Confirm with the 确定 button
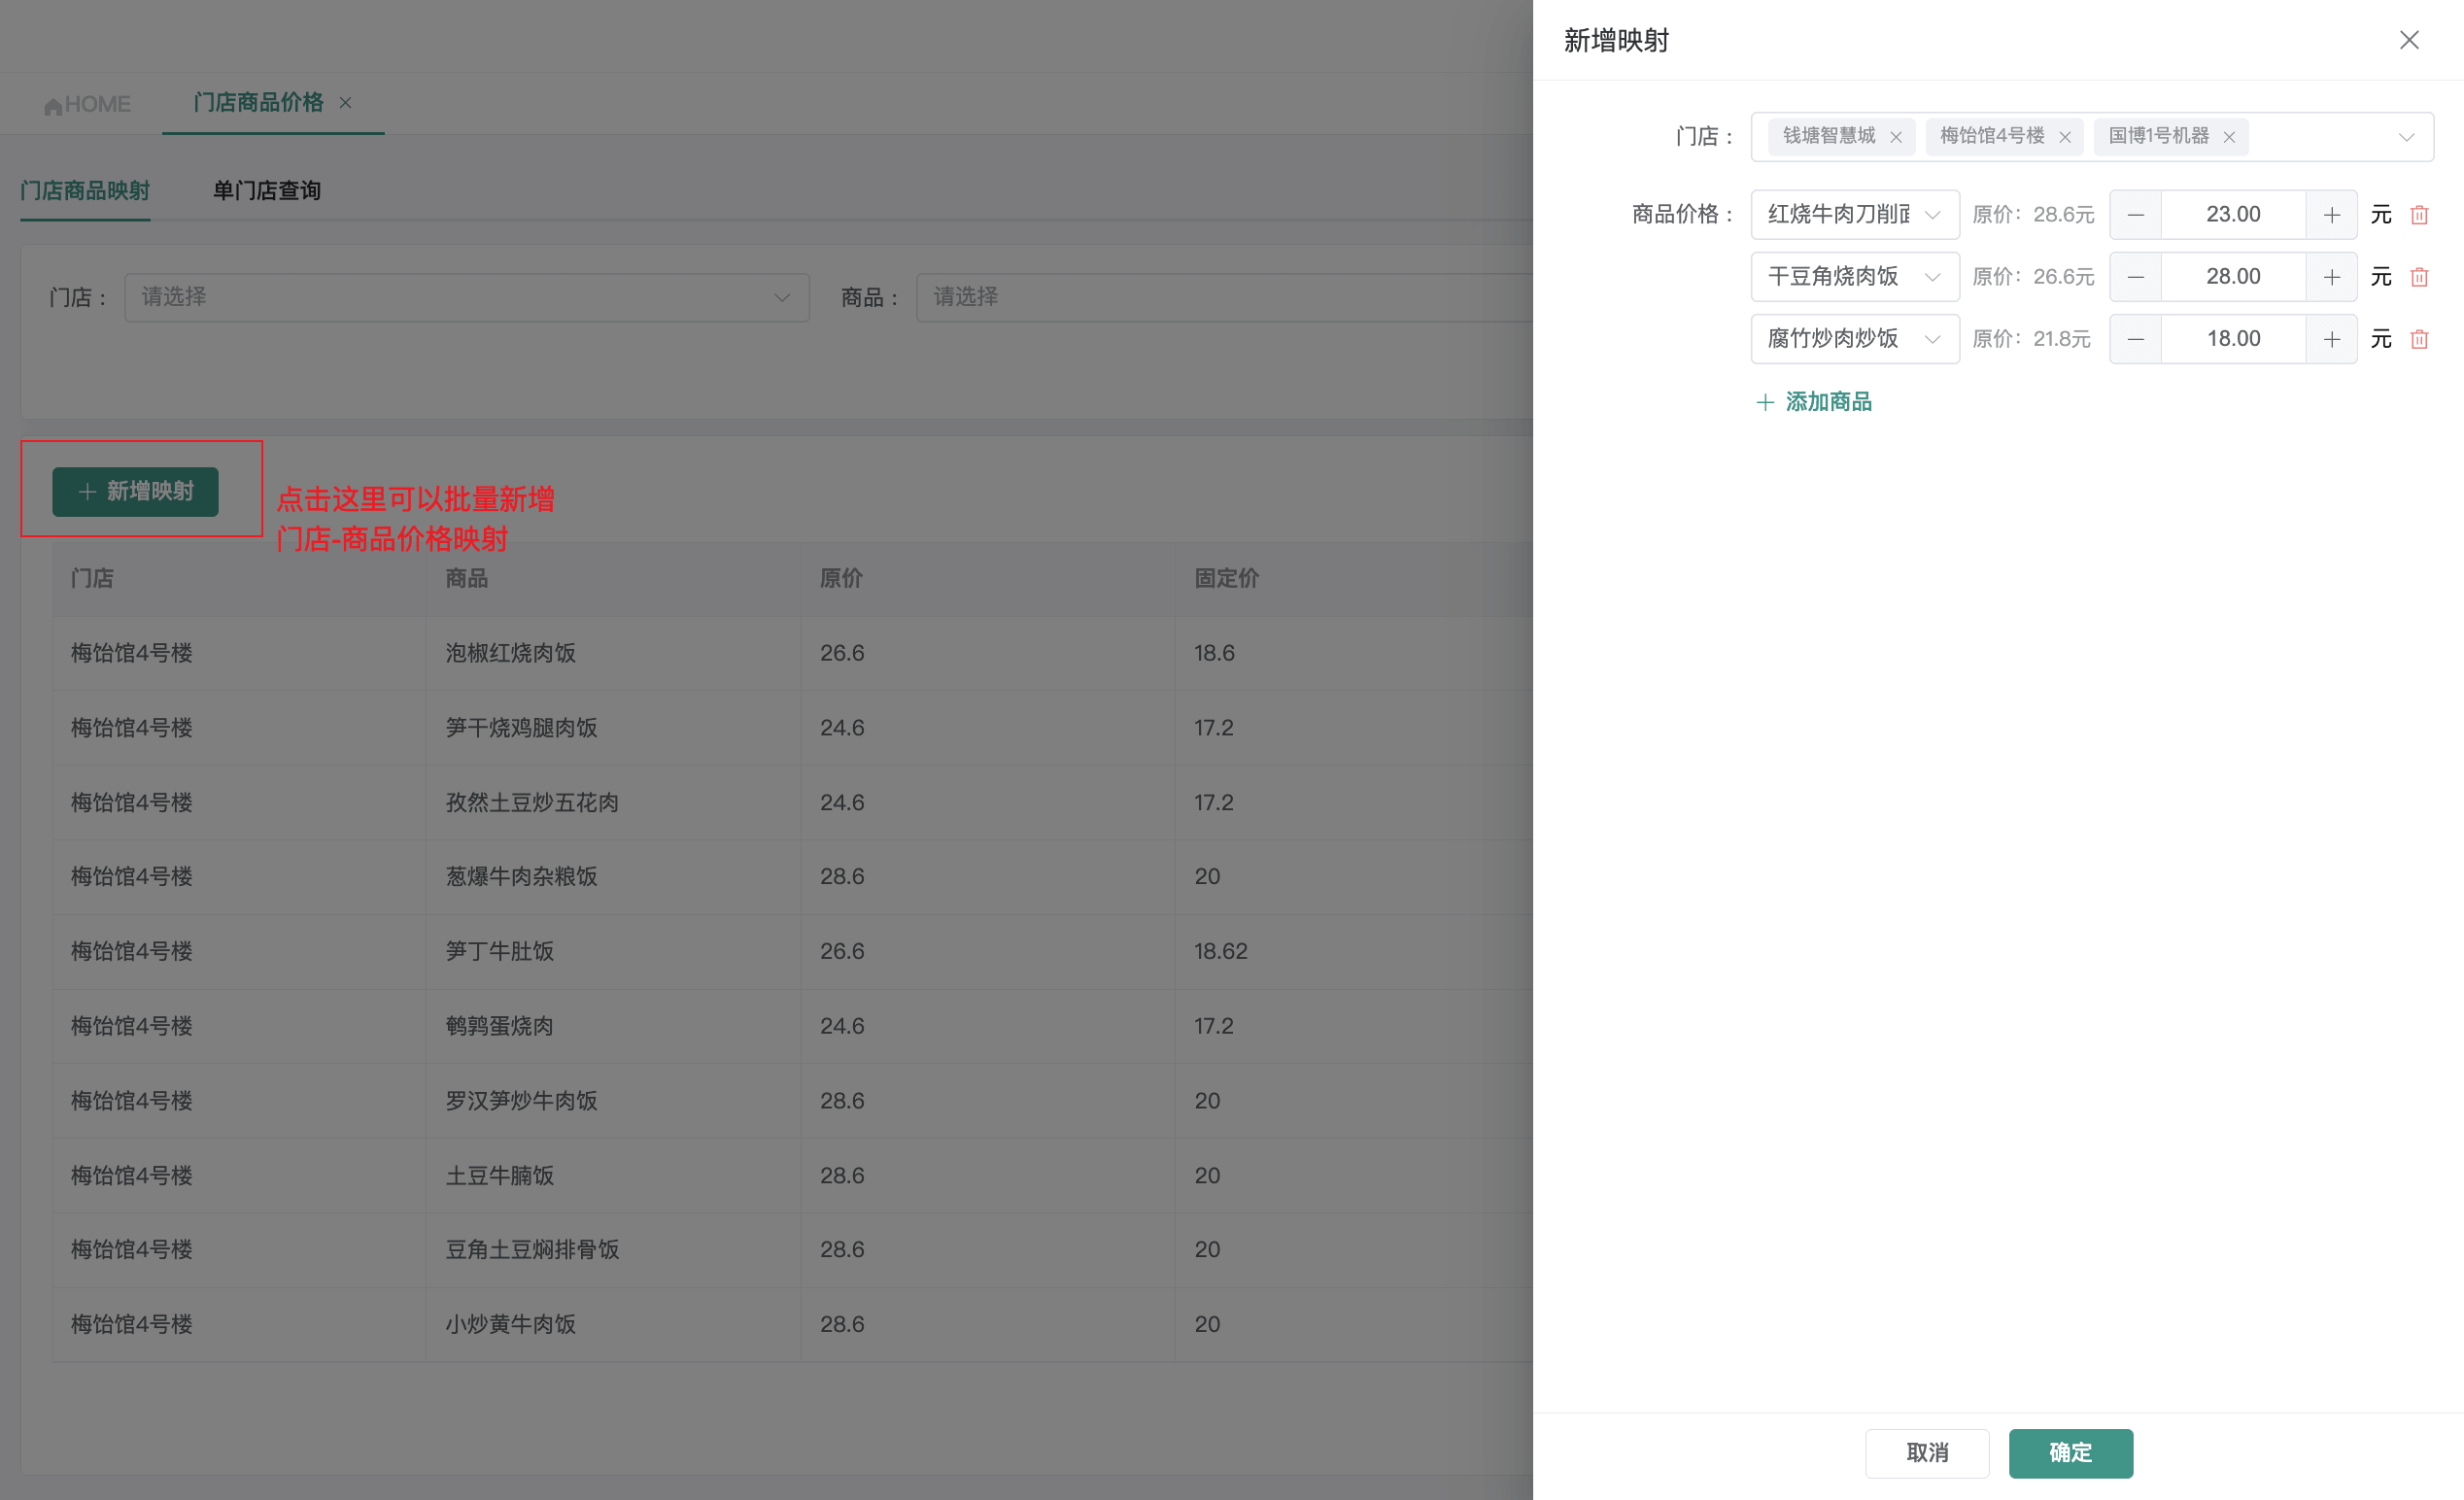The height and width of the screenshot is (1500, 2464). coord(2071,1452)
